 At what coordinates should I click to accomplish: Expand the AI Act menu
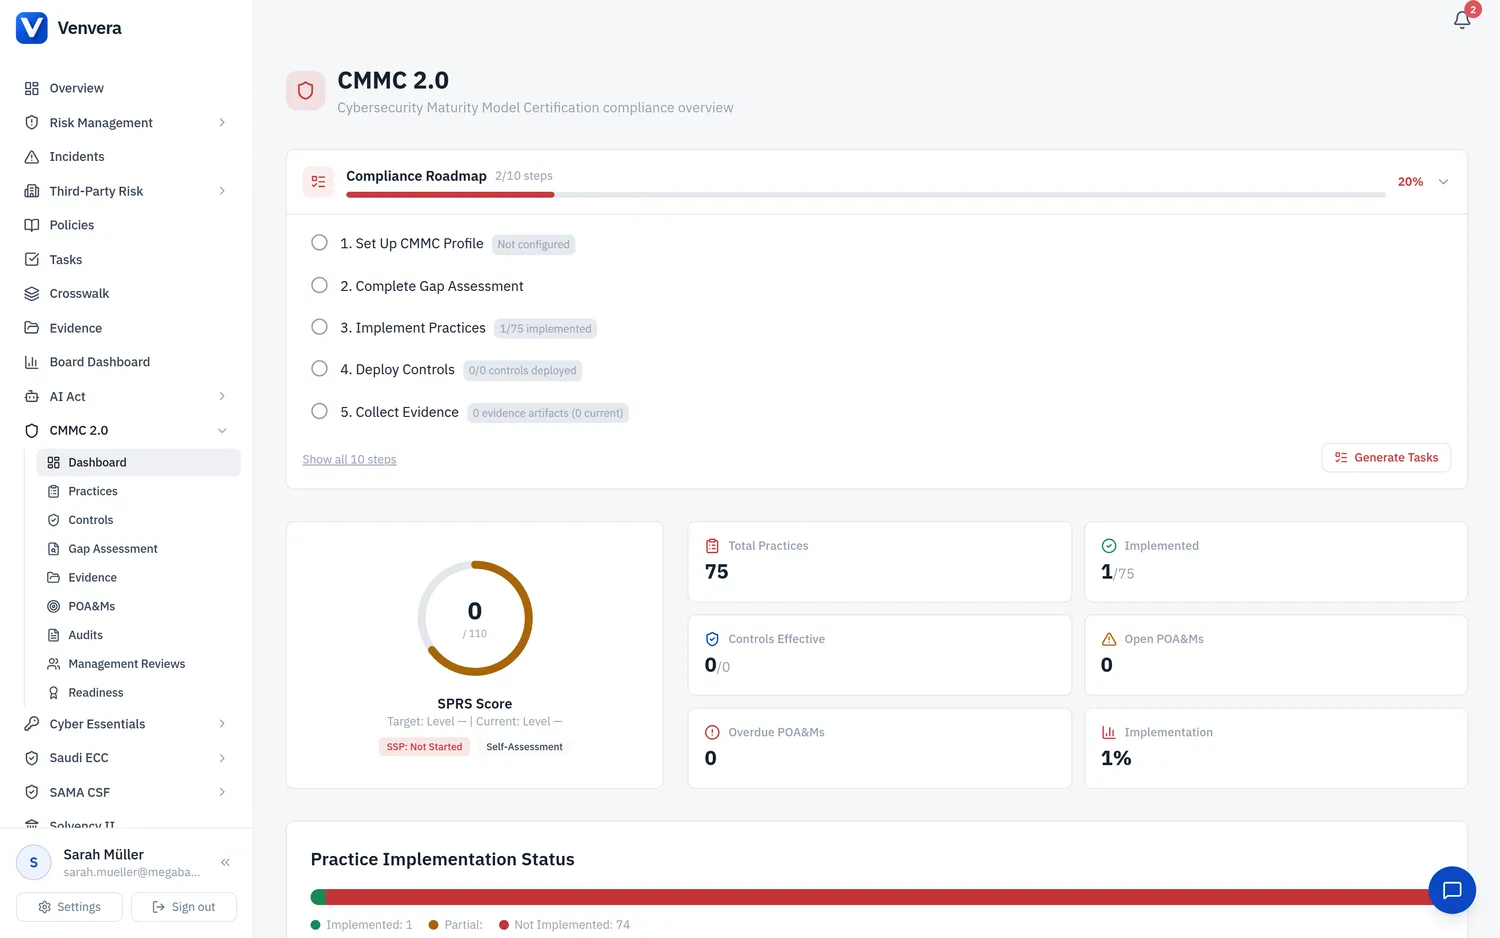[222, 397]
